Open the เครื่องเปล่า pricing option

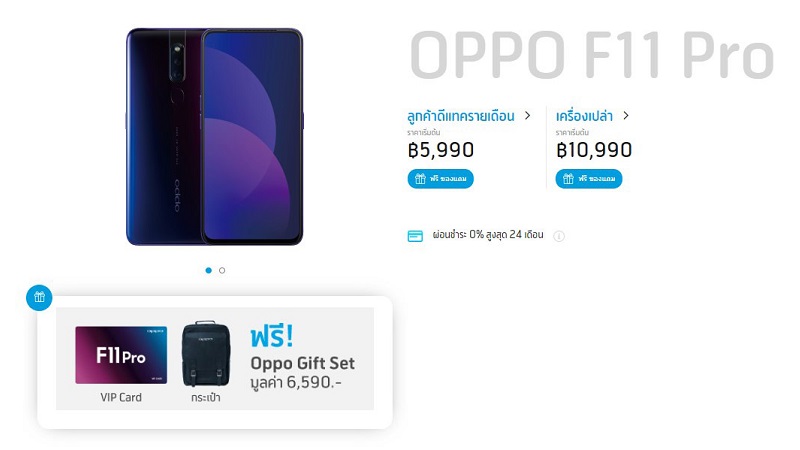[584, 116]
